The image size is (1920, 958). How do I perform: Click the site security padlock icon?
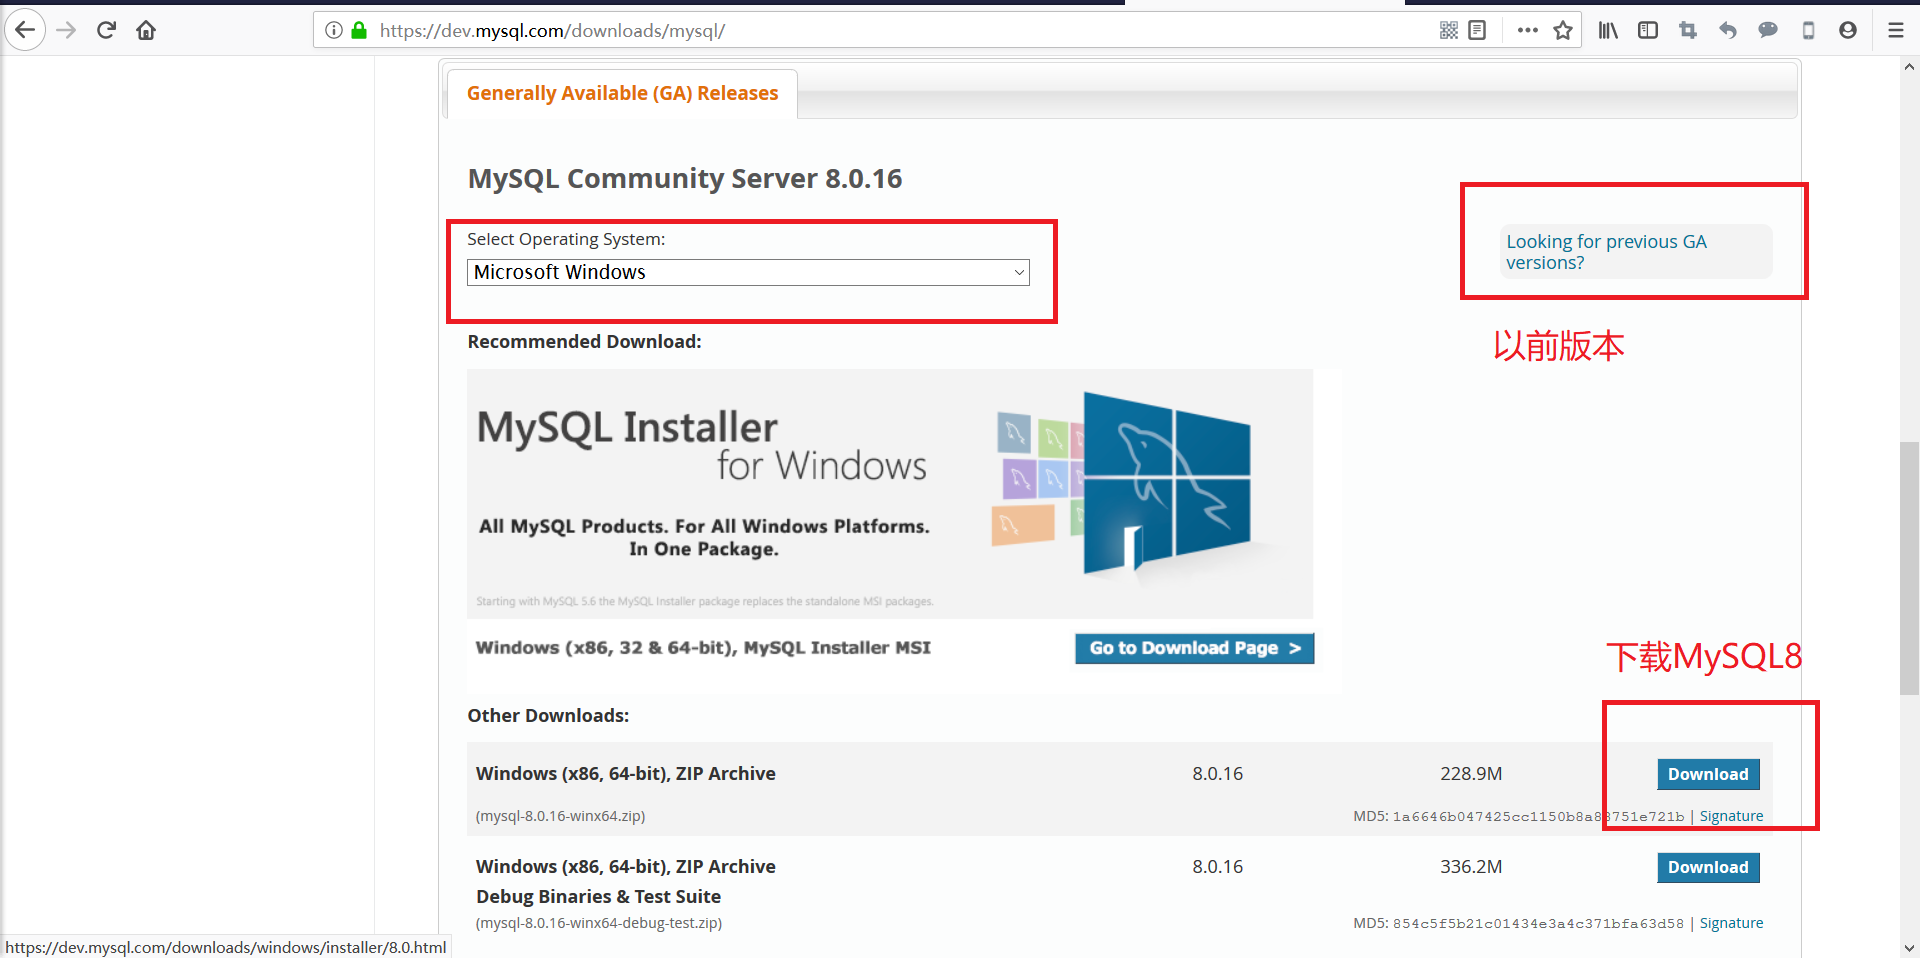point(359,30)
